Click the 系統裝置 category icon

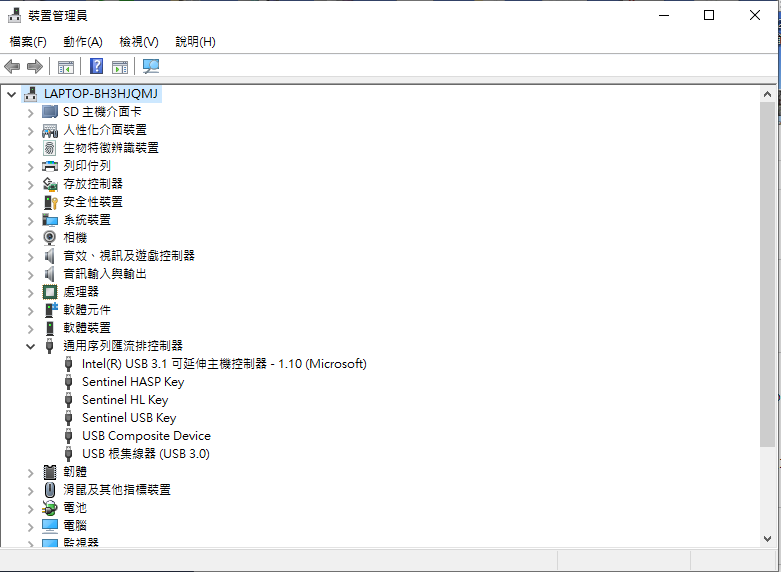click(x=50, y=220)
